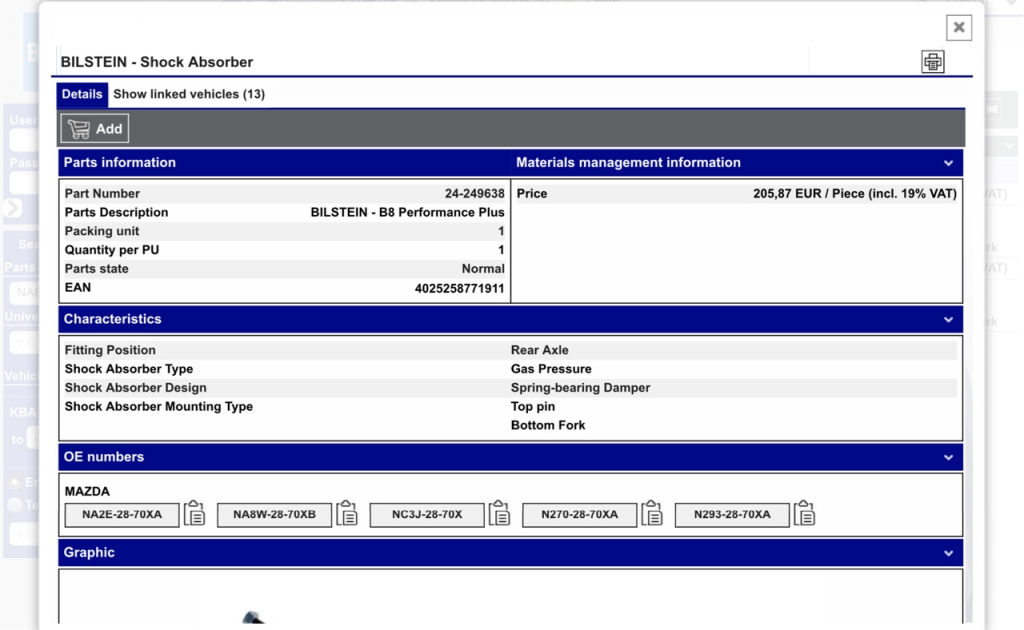The image size is (1024, 630).
Task: Select OE number button N270-28-70XA
Action: coord(579,514)
